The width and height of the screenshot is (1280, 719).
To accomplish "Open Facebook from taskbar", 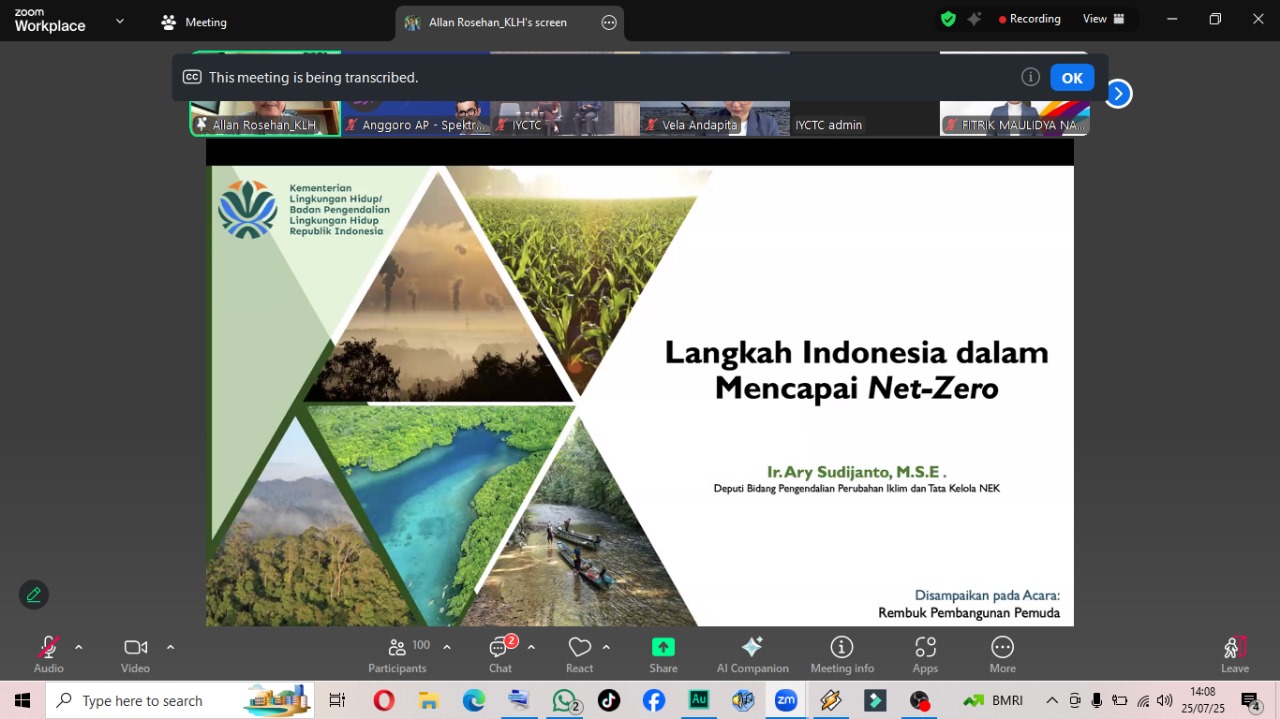I will pos(654,701).
